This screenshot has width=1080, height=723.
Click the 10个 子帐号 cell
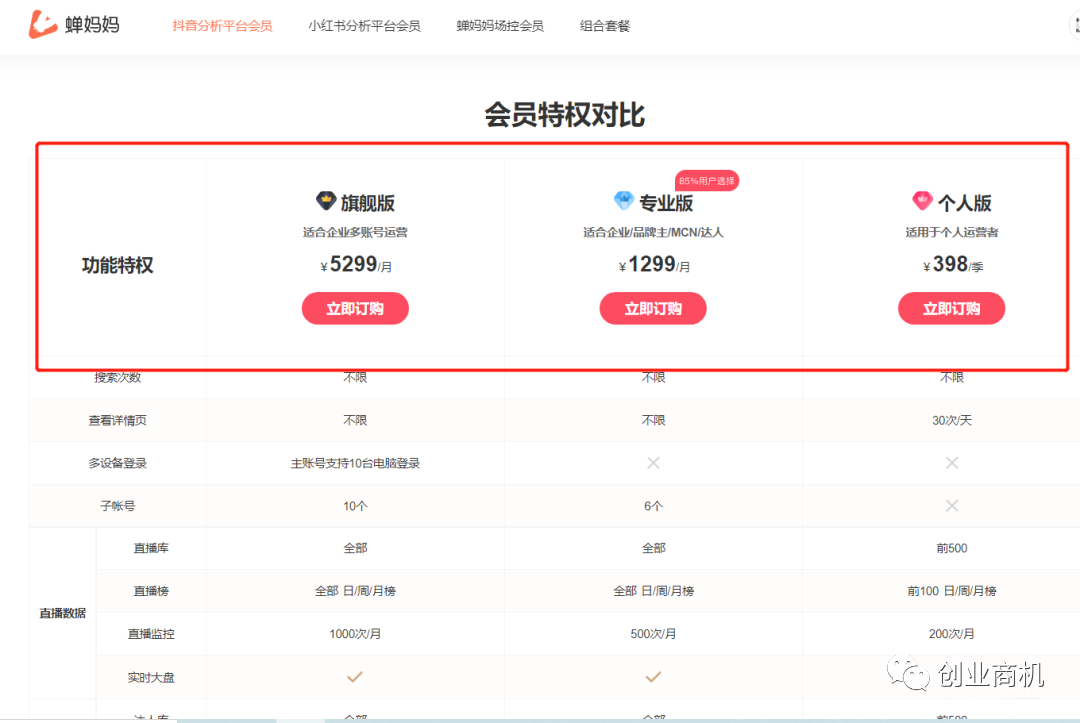[x=355, y=505]
